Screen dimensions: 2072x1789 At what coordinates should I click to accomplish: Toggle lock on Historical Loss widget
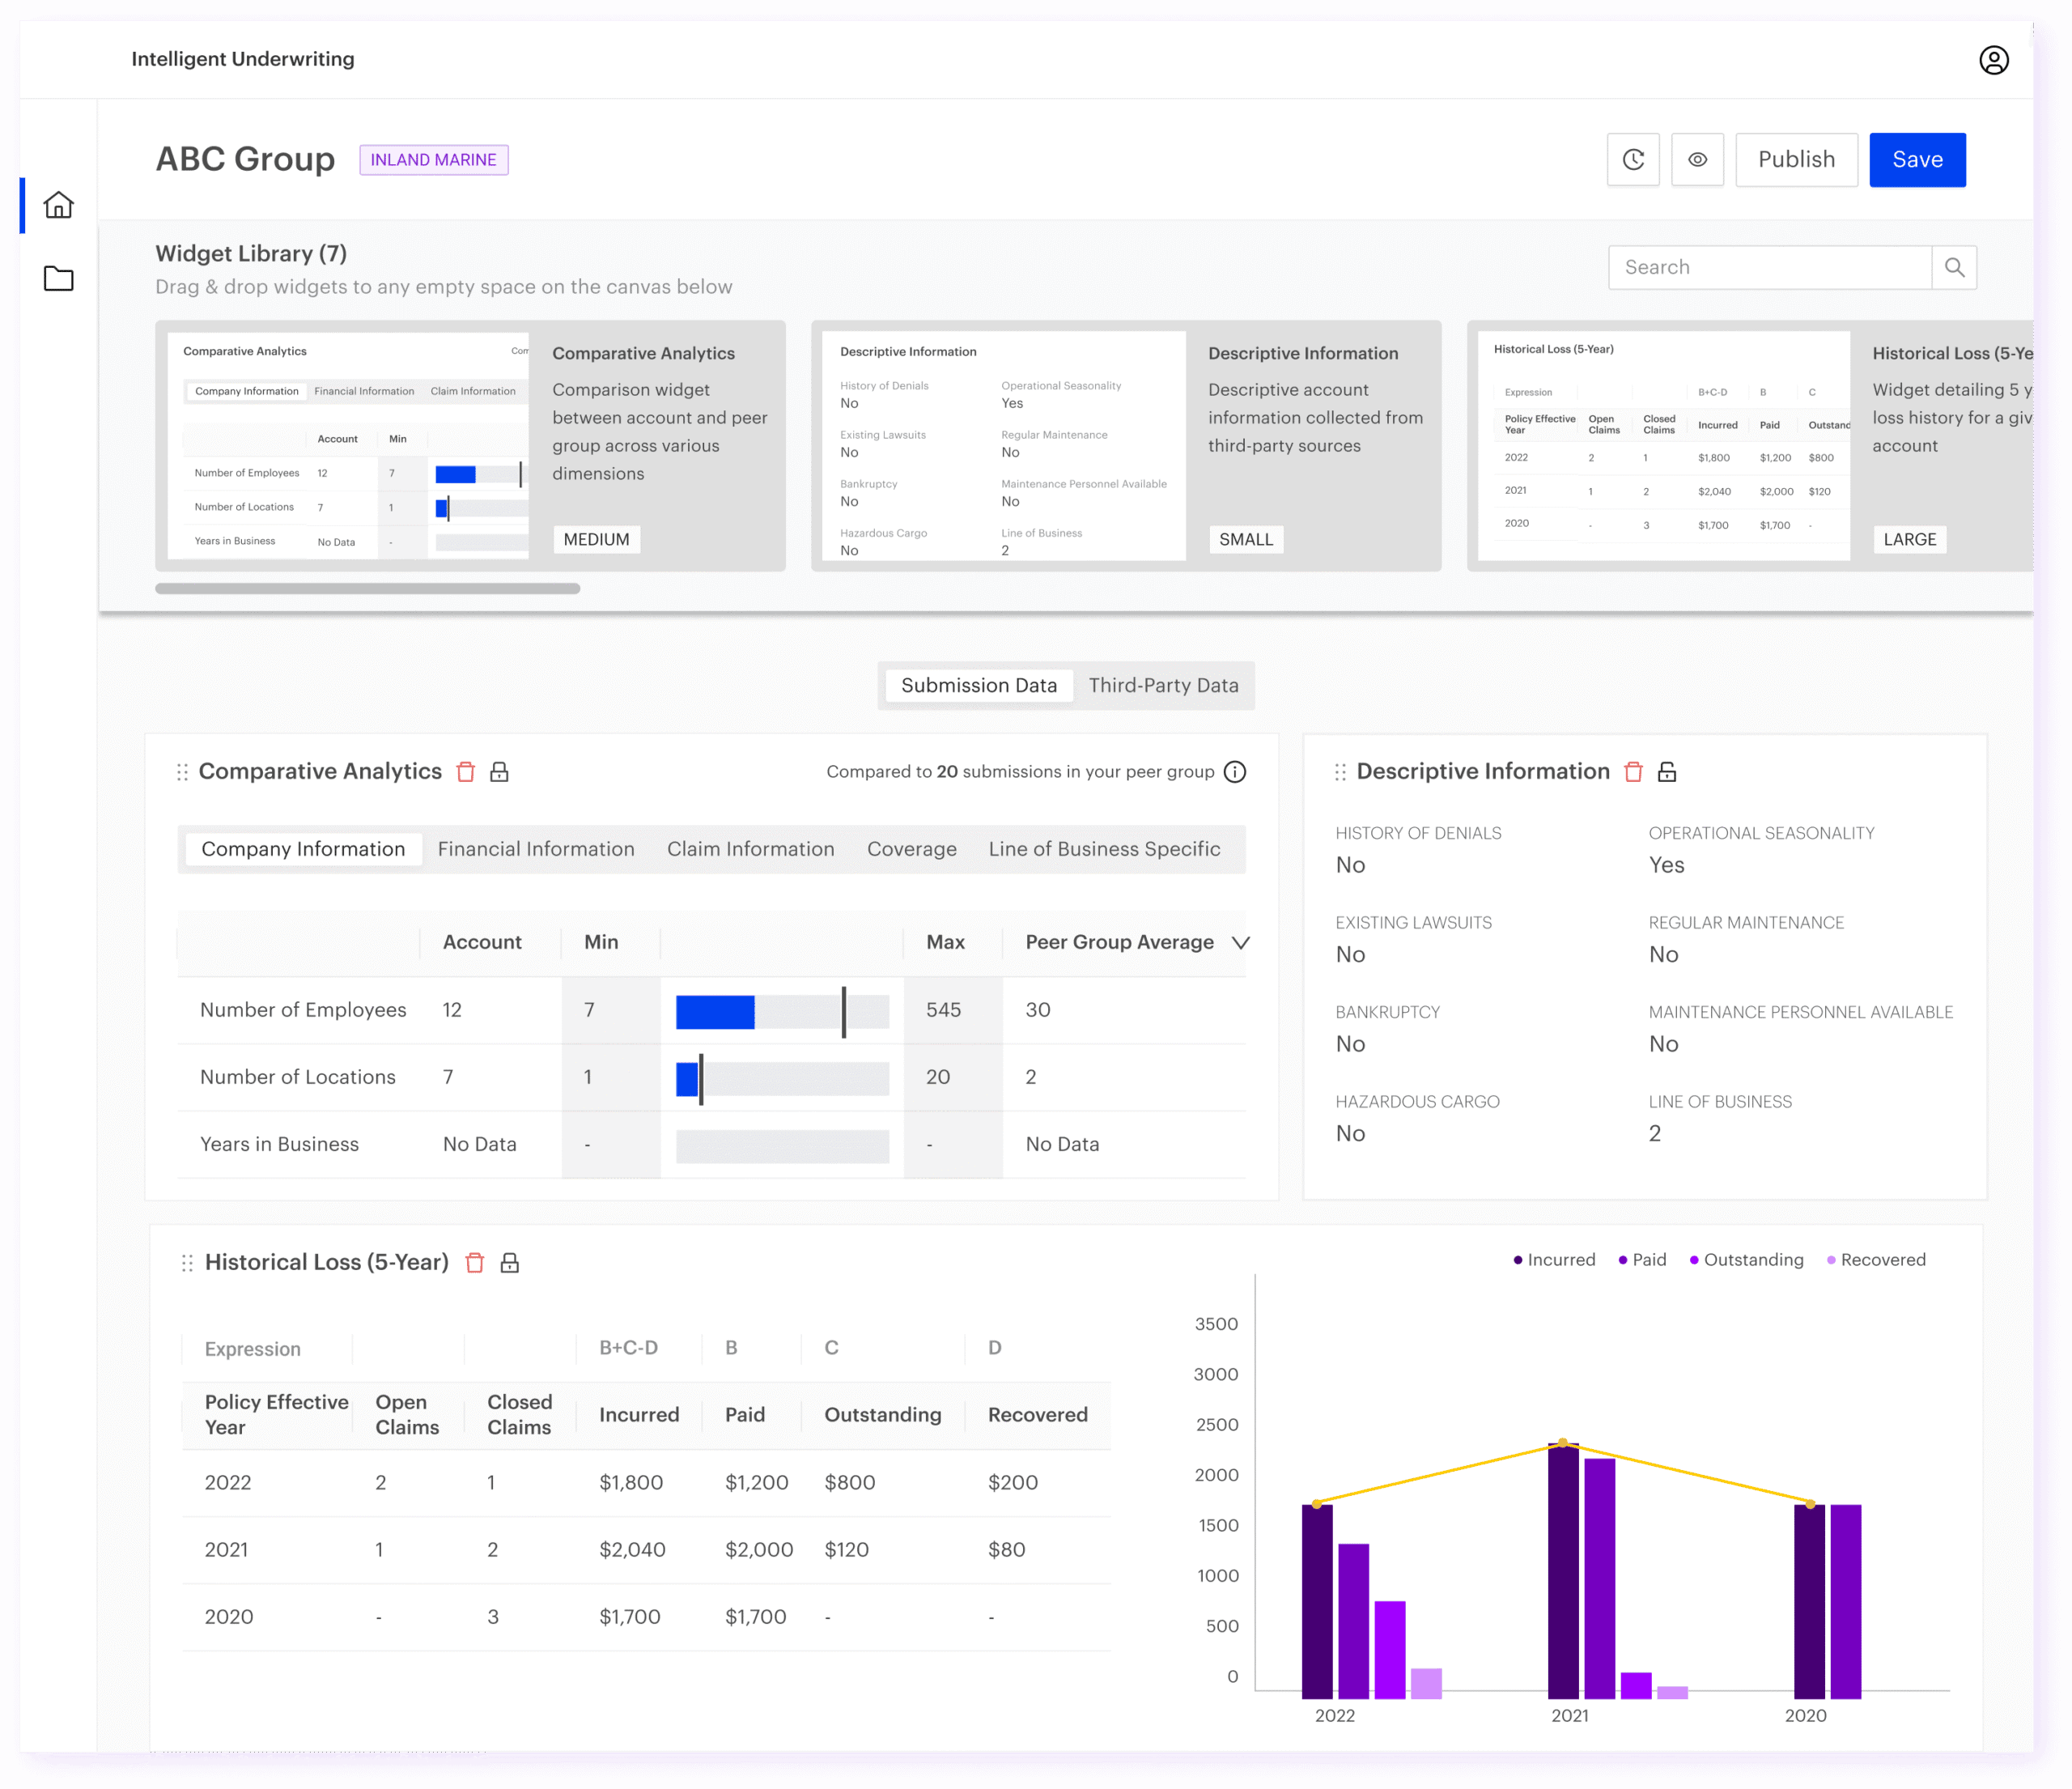coord(509,1263)
